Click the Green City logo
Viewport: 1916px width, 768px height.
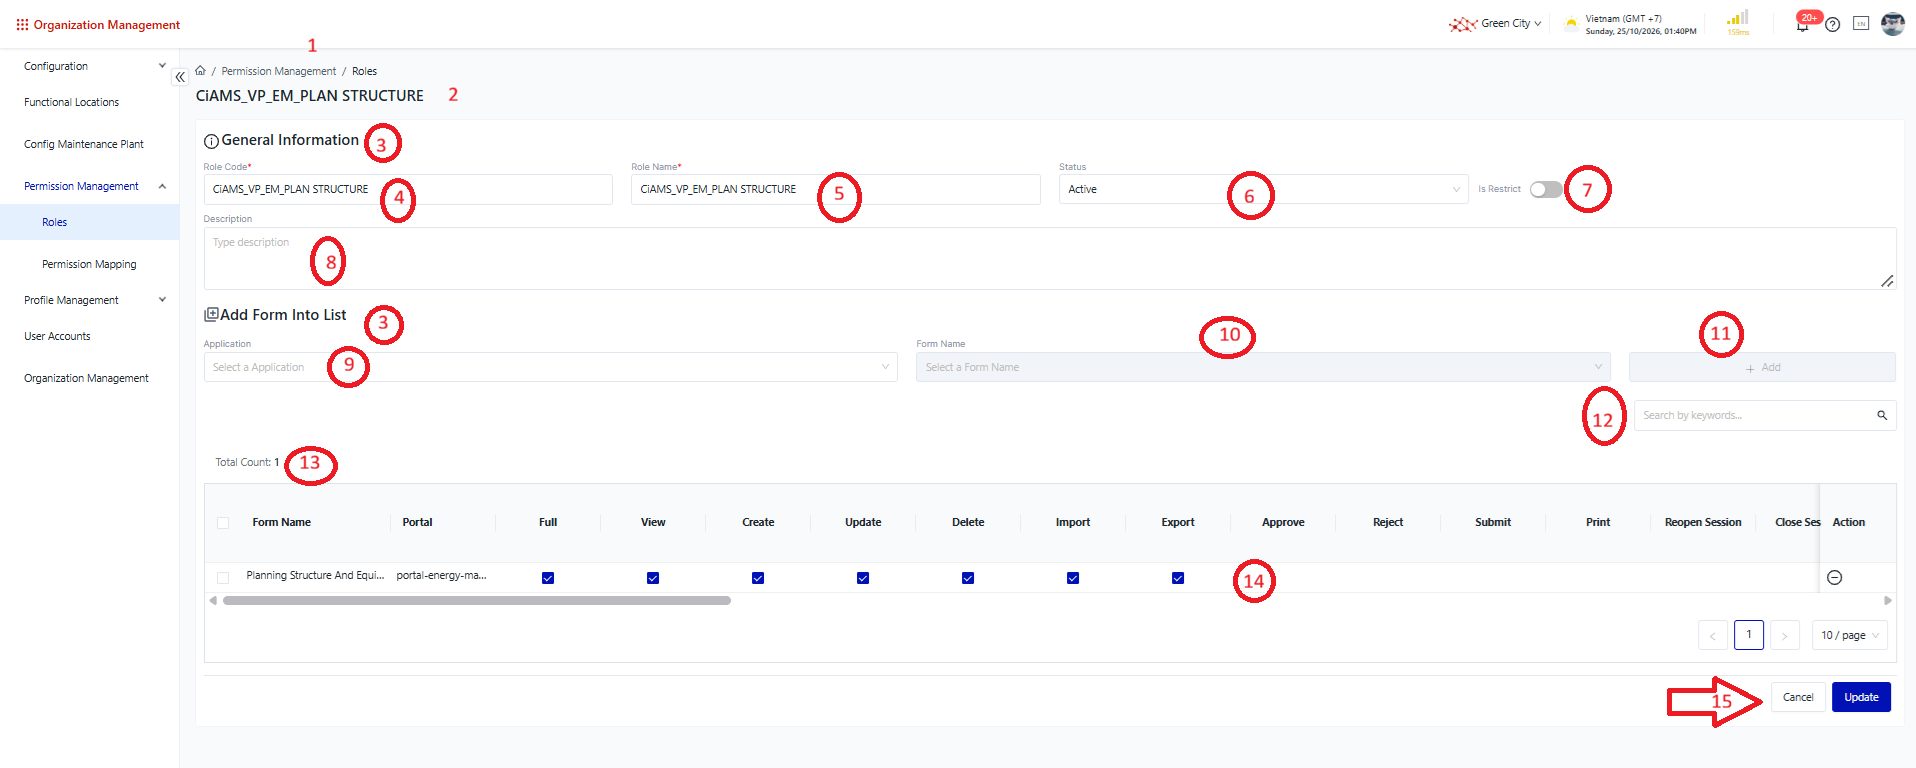coord(1463,24)
